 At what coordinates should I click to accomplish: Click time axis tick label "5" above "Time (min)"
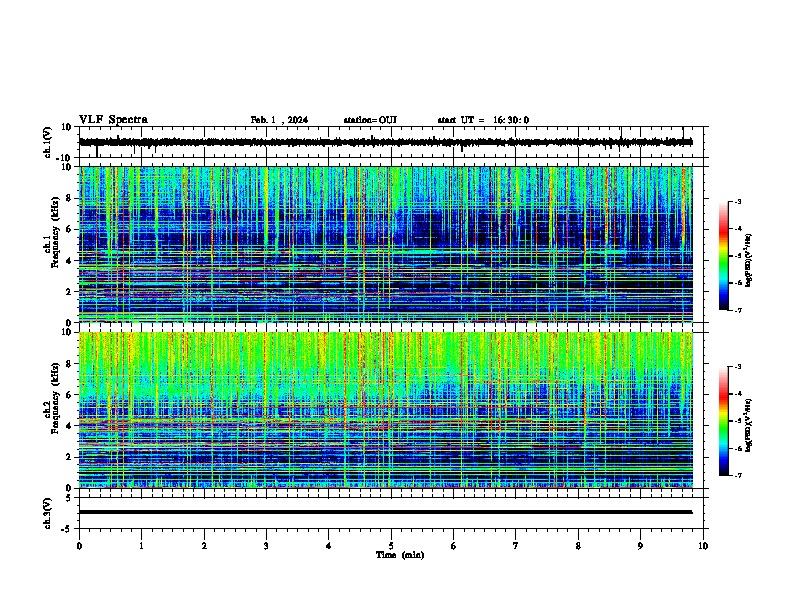(x=391, y=546)
